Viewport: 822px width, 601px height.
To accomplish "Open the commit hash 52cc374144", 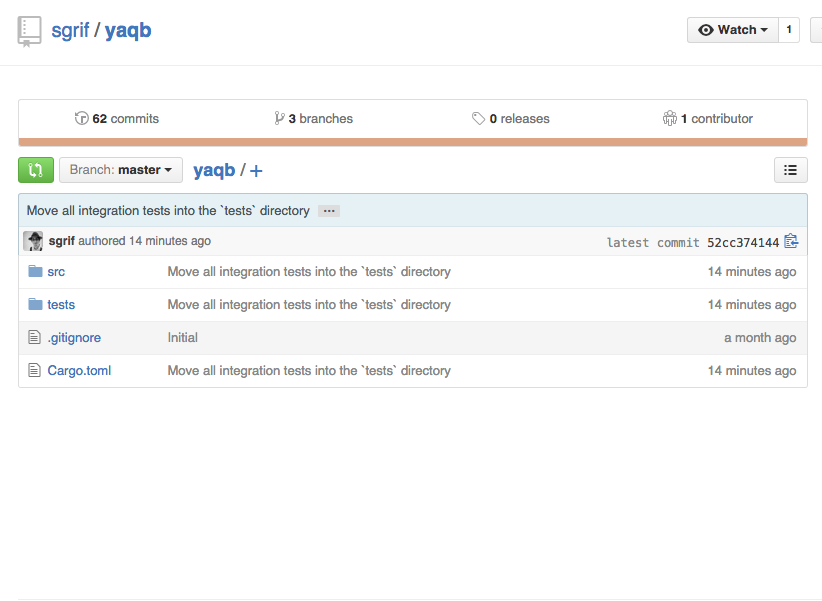I will [x=743, y=243].
